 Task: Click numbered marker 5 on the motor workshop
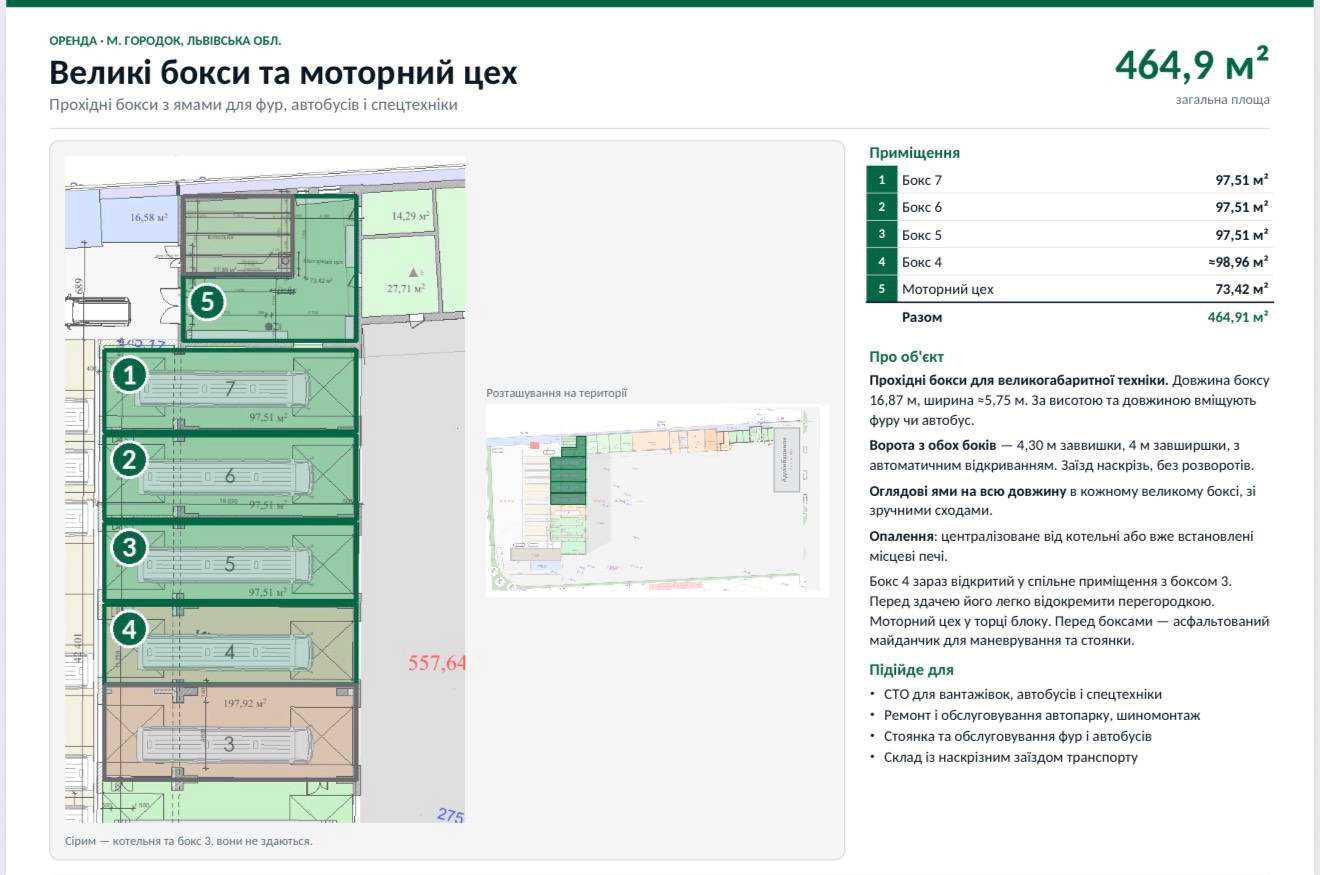click(x=207, y=302)
